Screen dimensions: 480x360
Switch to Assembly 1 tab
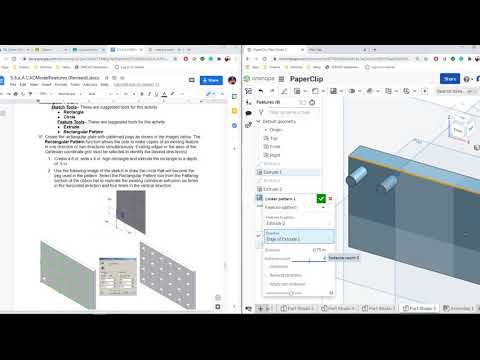click(x=459, y=308)
